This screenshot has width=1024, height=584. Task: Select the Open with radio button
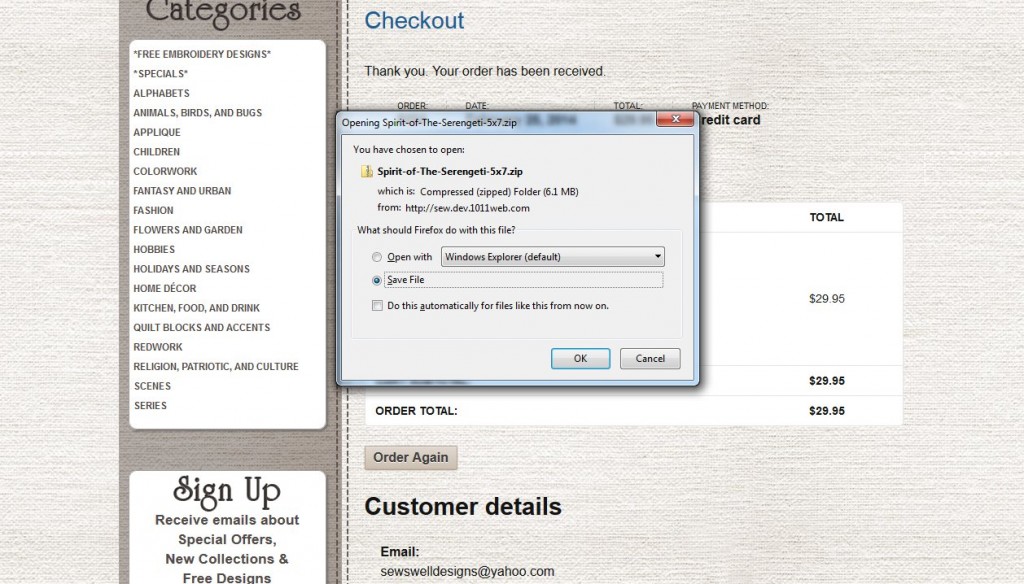click(377, 257)
